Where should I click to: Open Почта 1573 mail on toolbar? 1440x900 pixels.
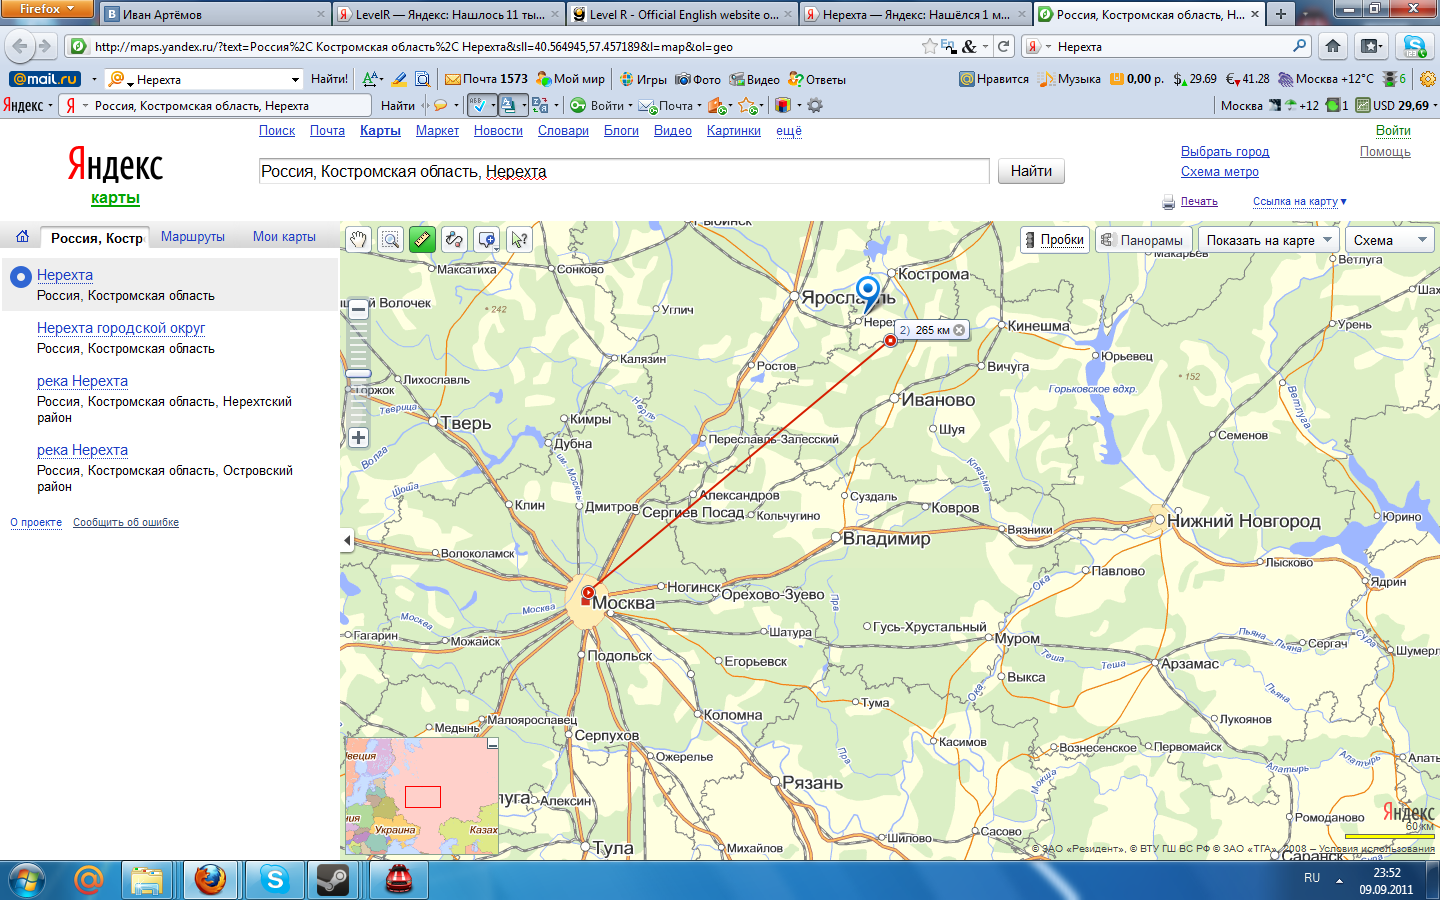(486, 79)
